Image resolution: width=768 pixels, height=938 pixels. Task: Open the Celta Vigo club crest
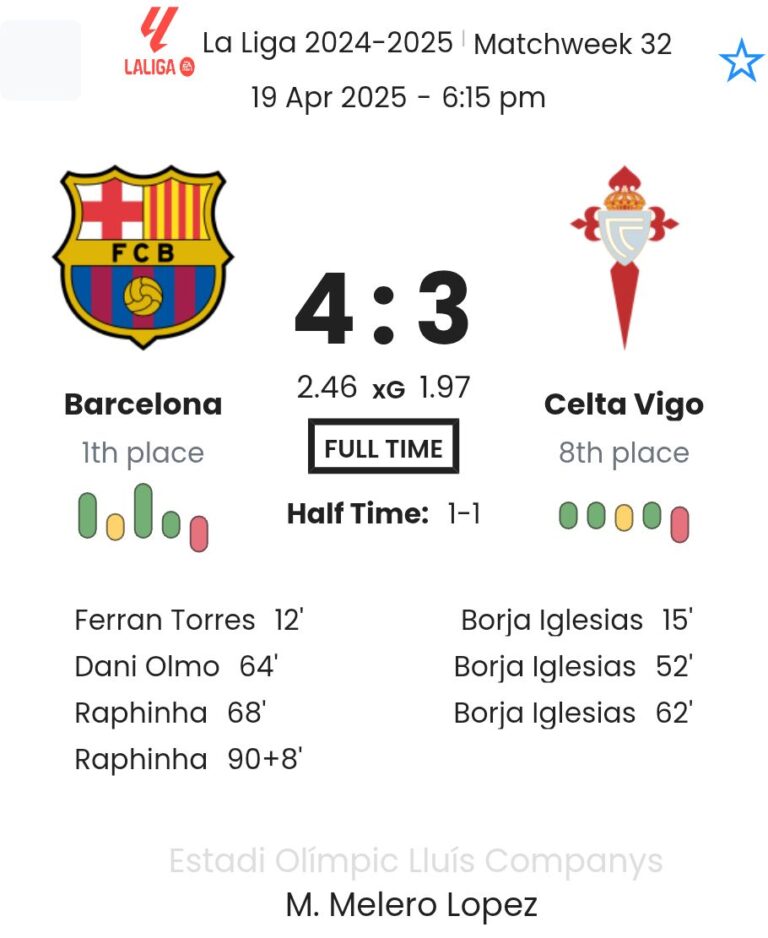pyautogui.click(x=624, y=256)
